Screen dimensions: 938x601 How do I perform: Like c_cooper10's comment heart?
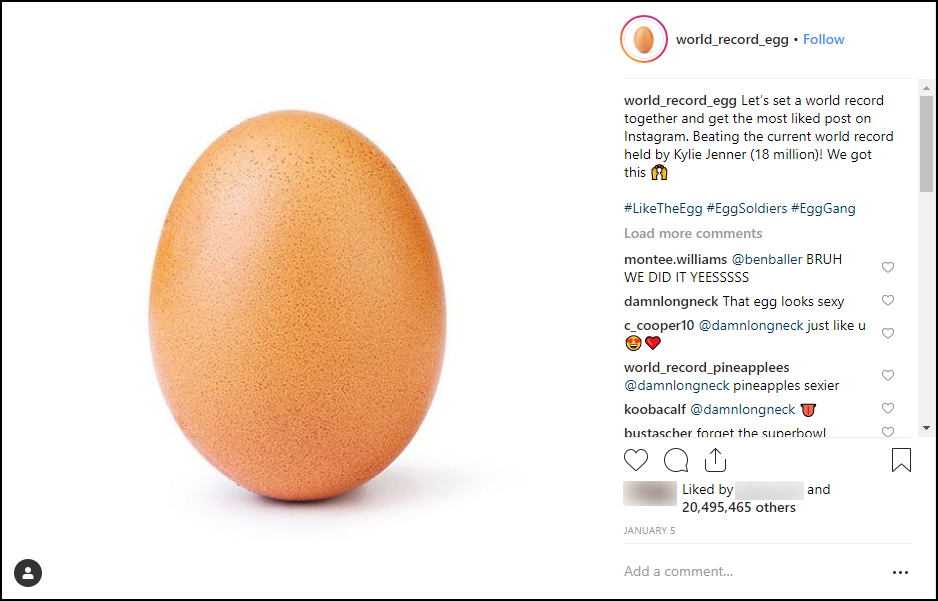[888, 333]
